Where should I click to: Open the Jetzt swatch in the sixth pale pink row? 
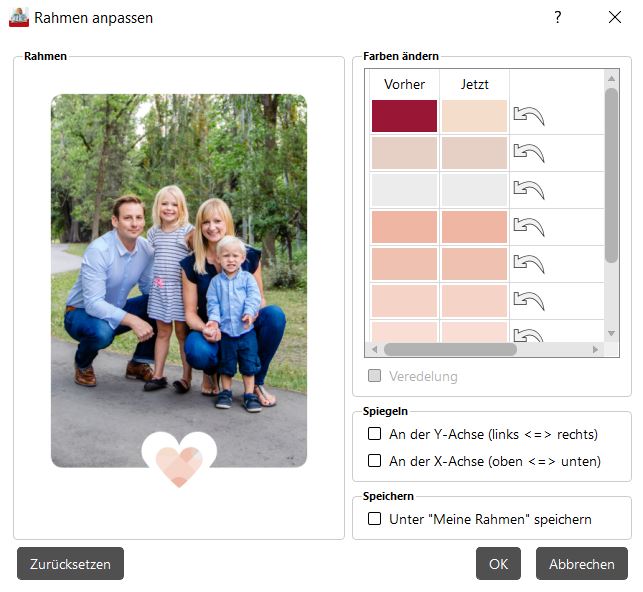point(474,301)
